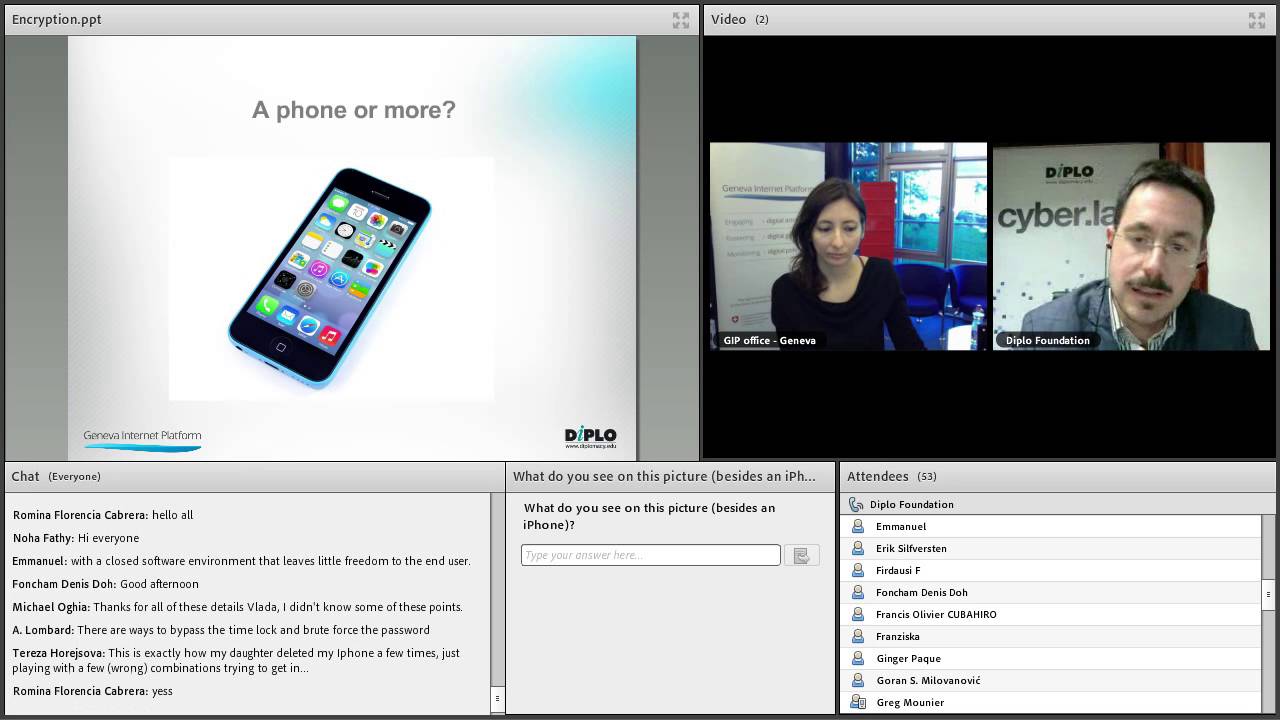Viewport: 1280px width, 720px height.
Task: Click Romina's chat message "hello all"
Action: [103, 515]
